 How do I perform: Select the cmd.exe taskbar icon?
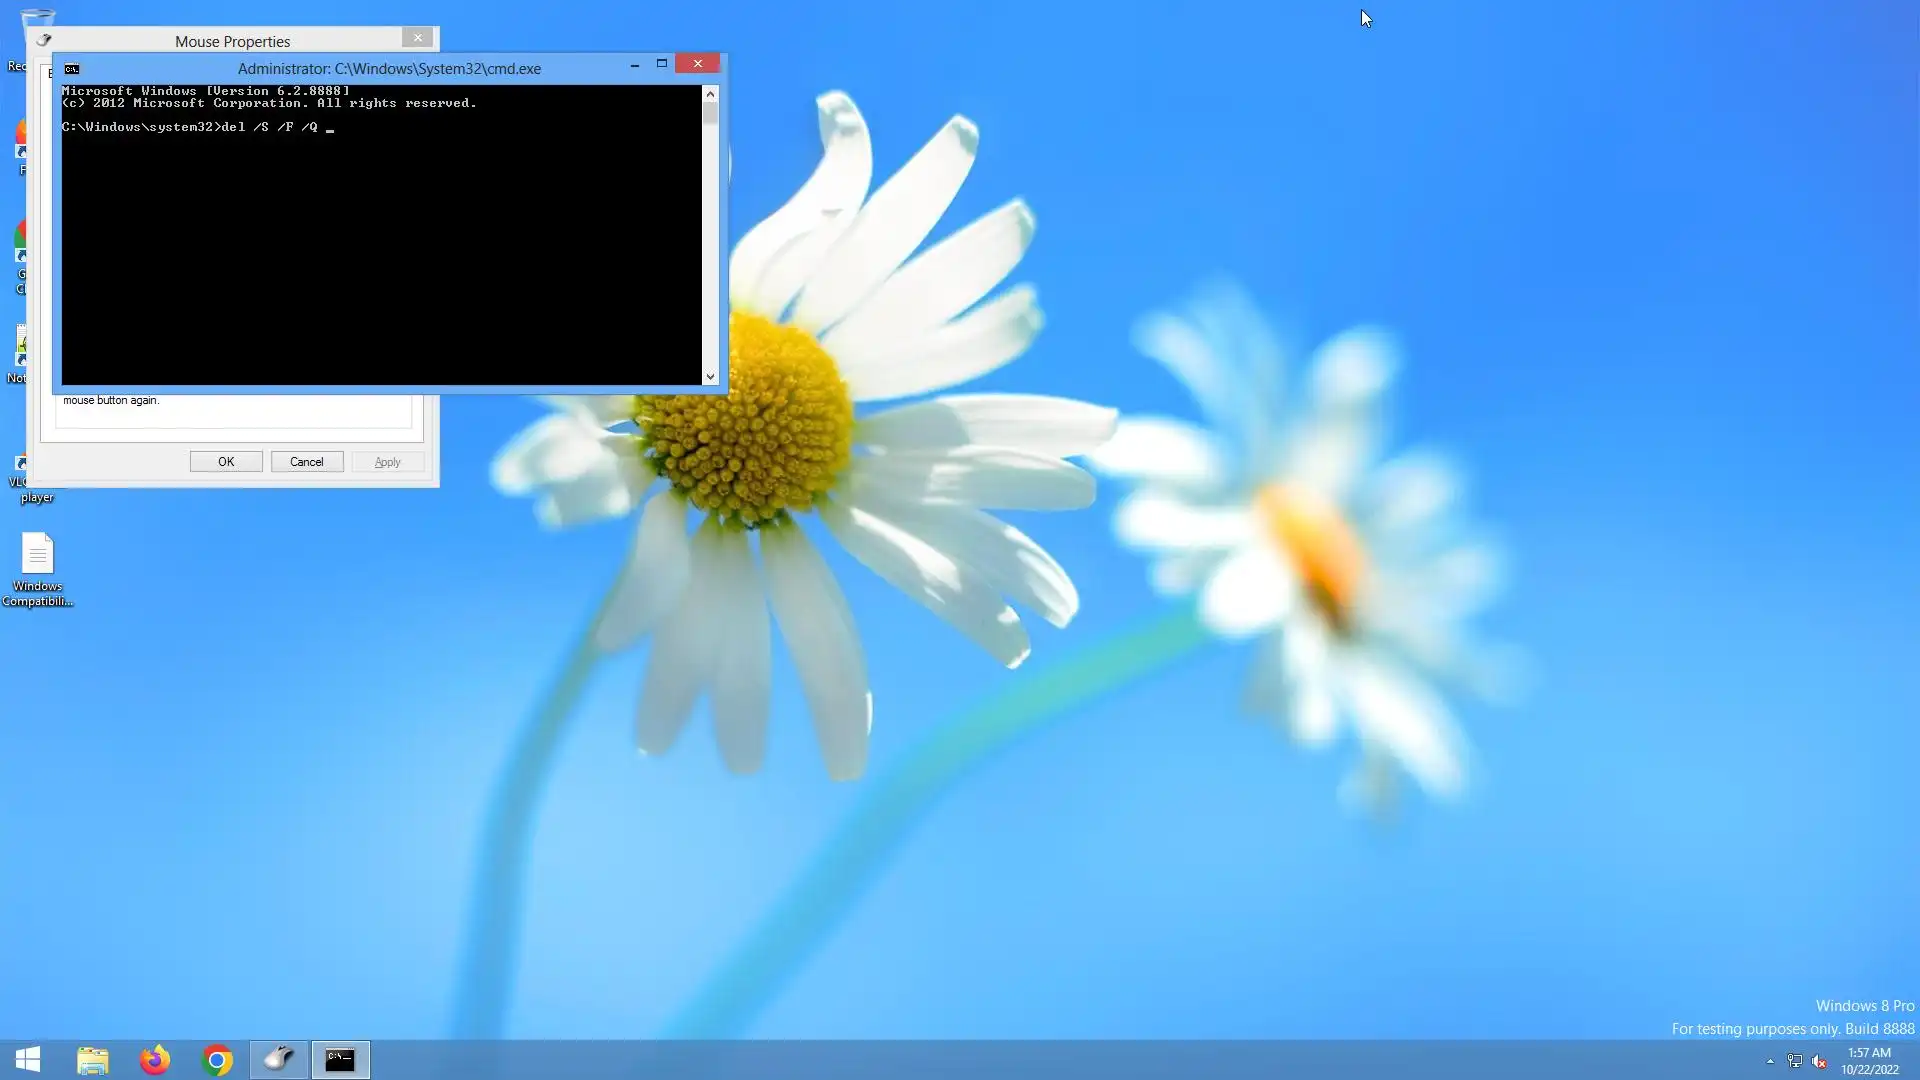click(340, 1059)
